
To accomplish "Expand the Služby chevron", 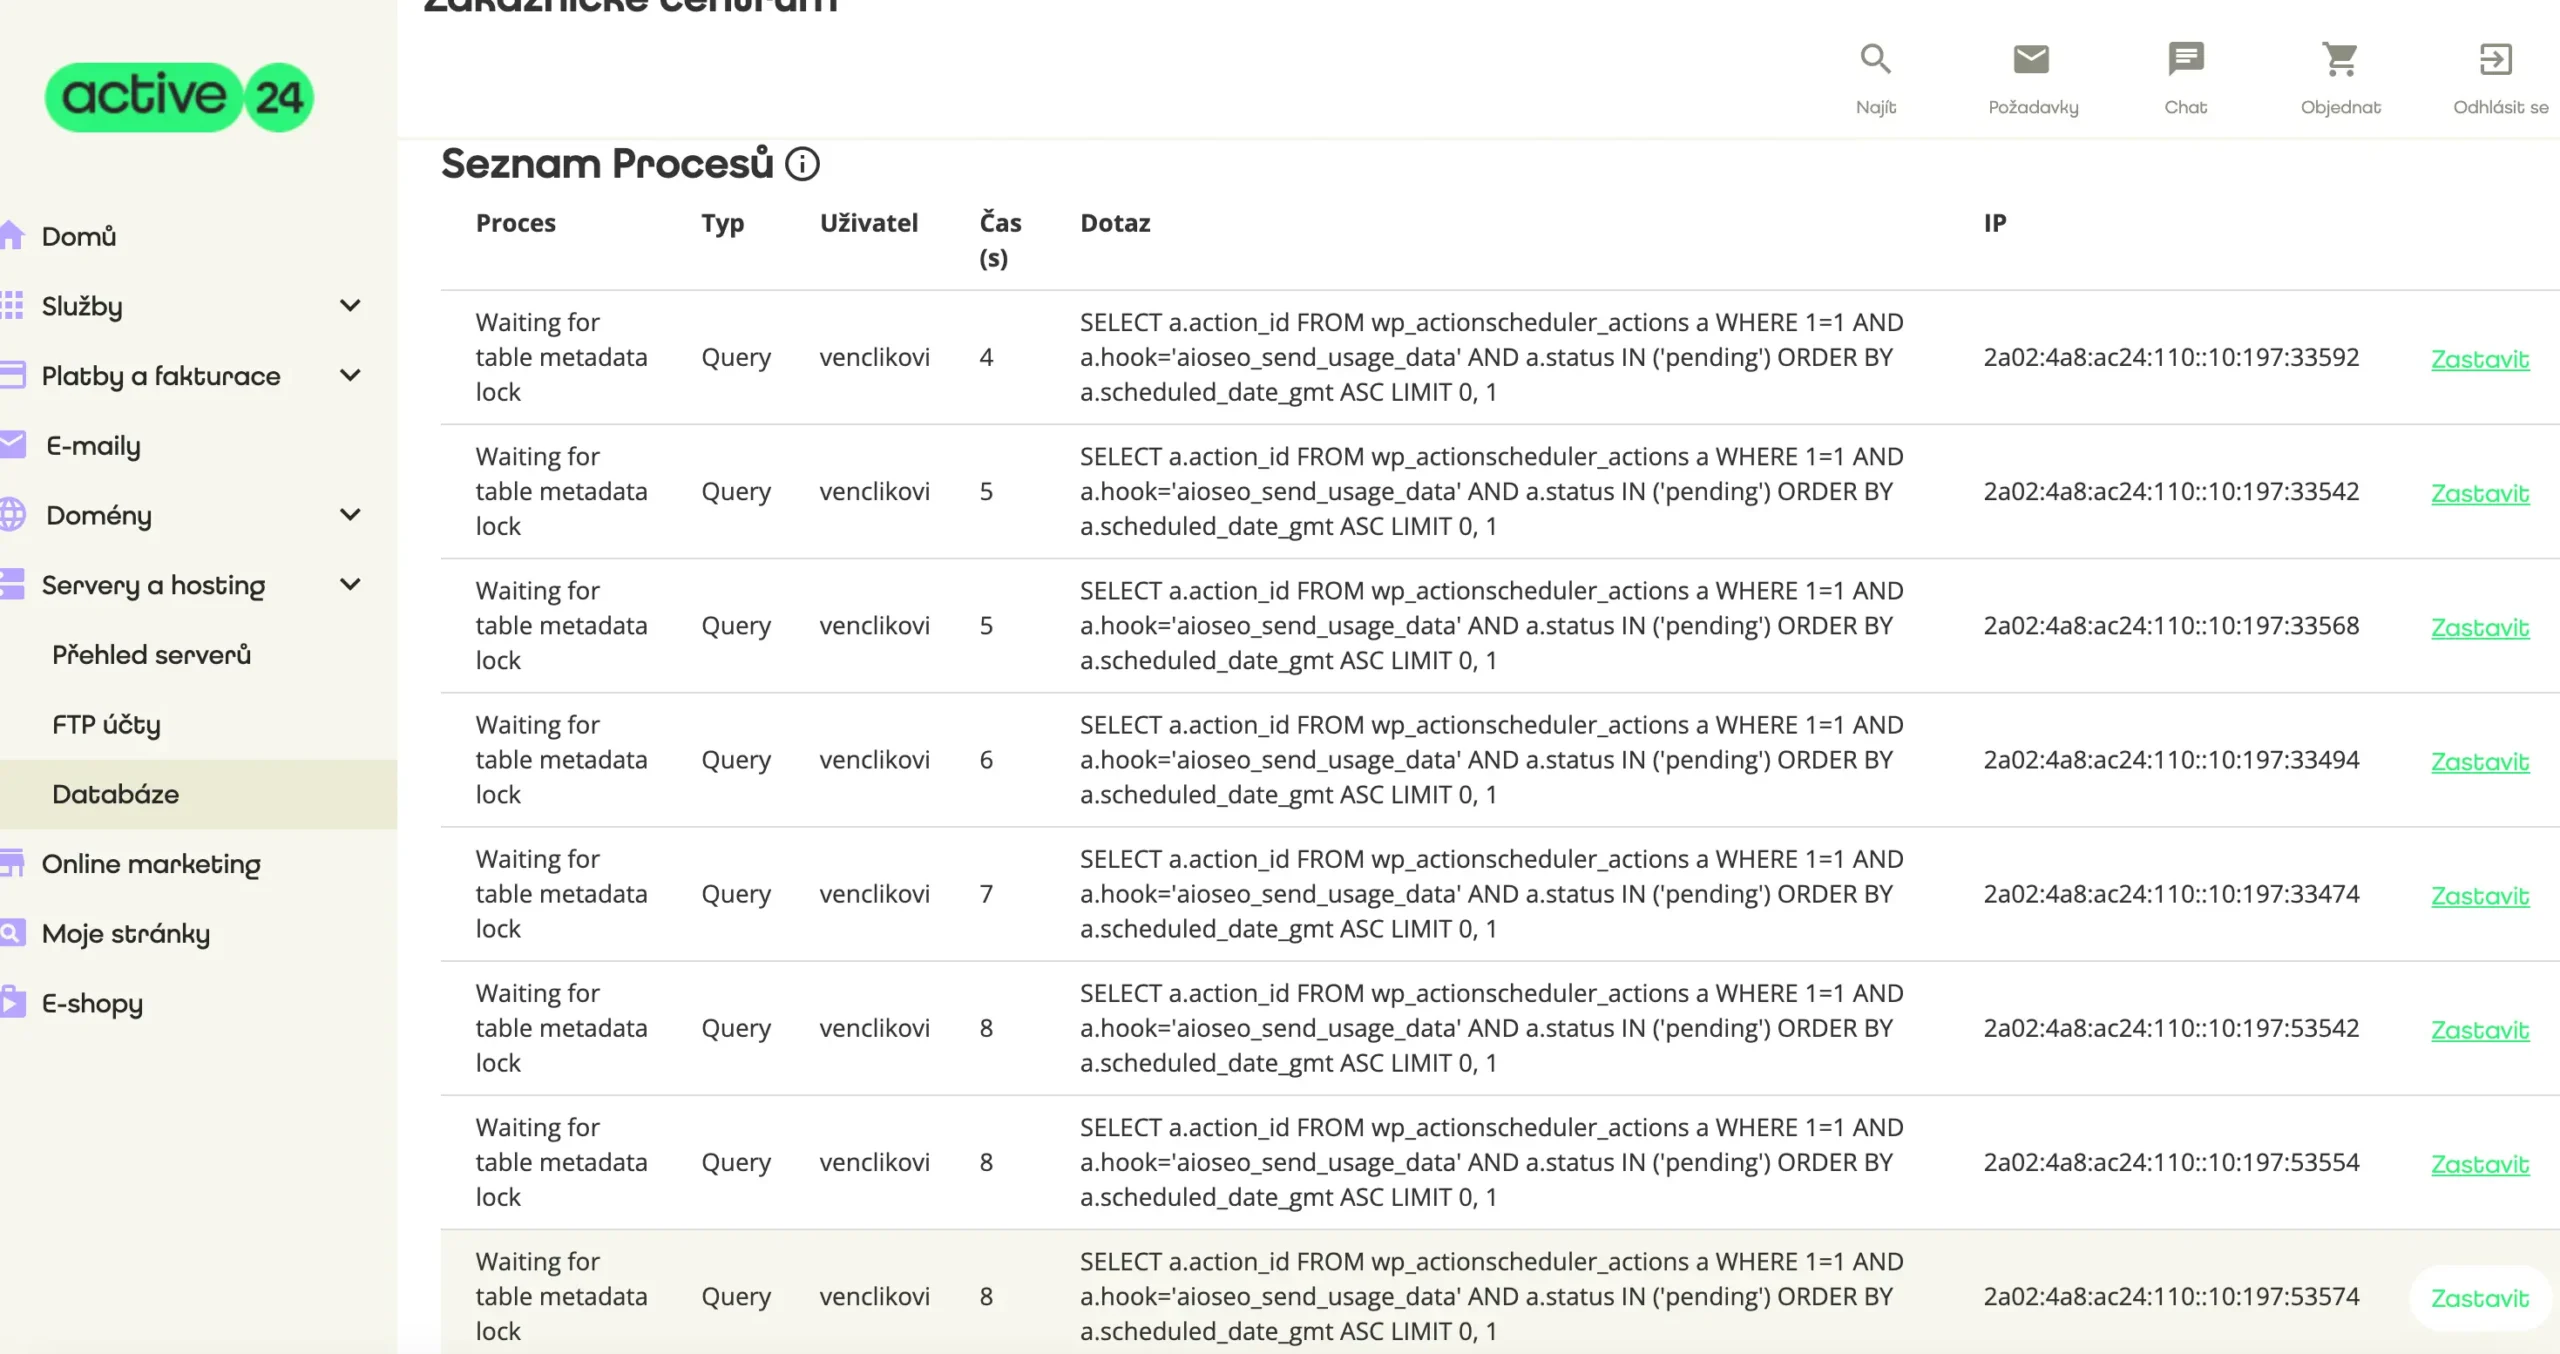I will coord(350,306).
